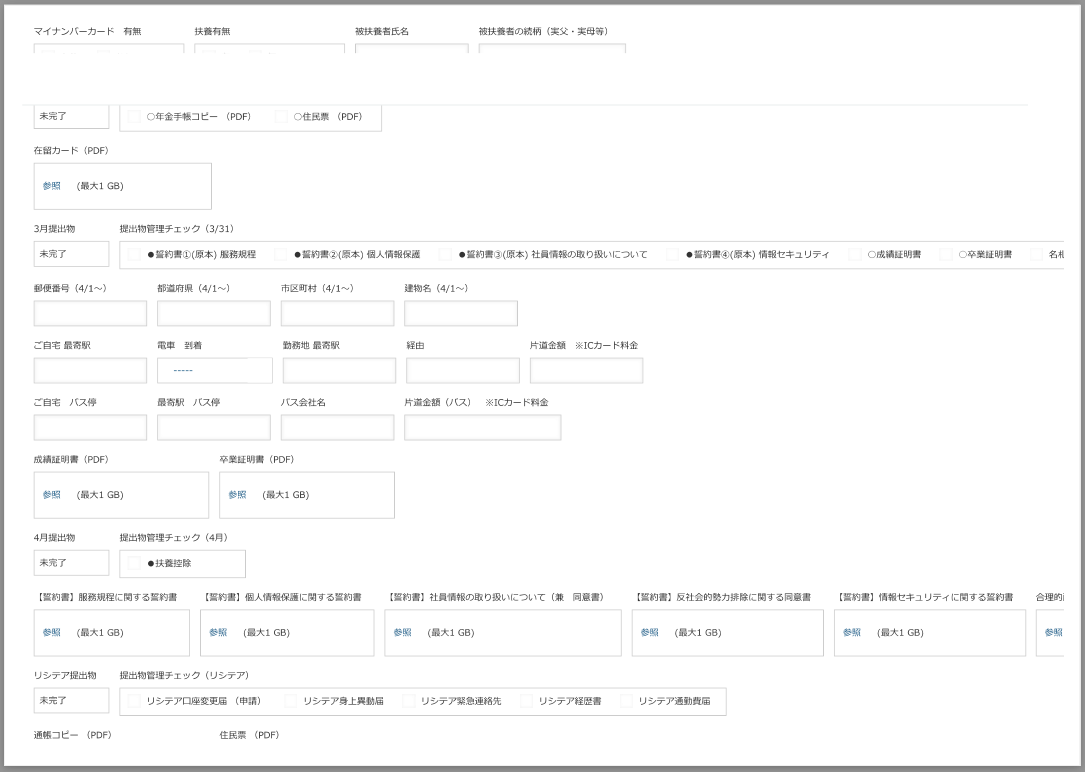
Task: Tick リシテア経歴書 checkbox
Action: pos(527,701)
